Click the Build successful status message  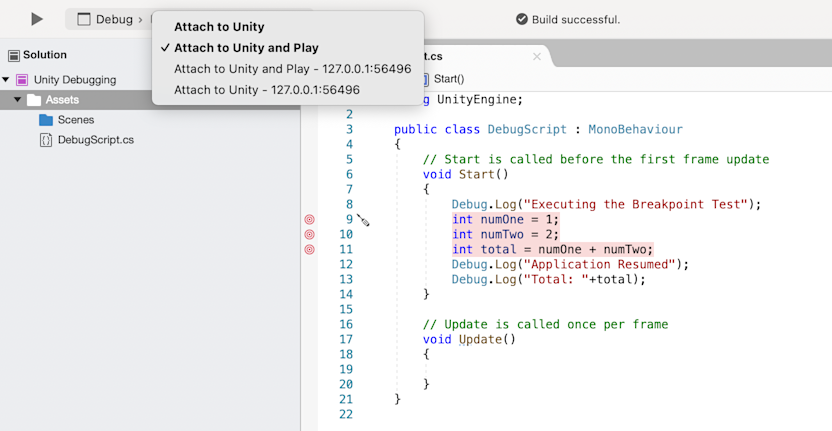click(576, 20)
